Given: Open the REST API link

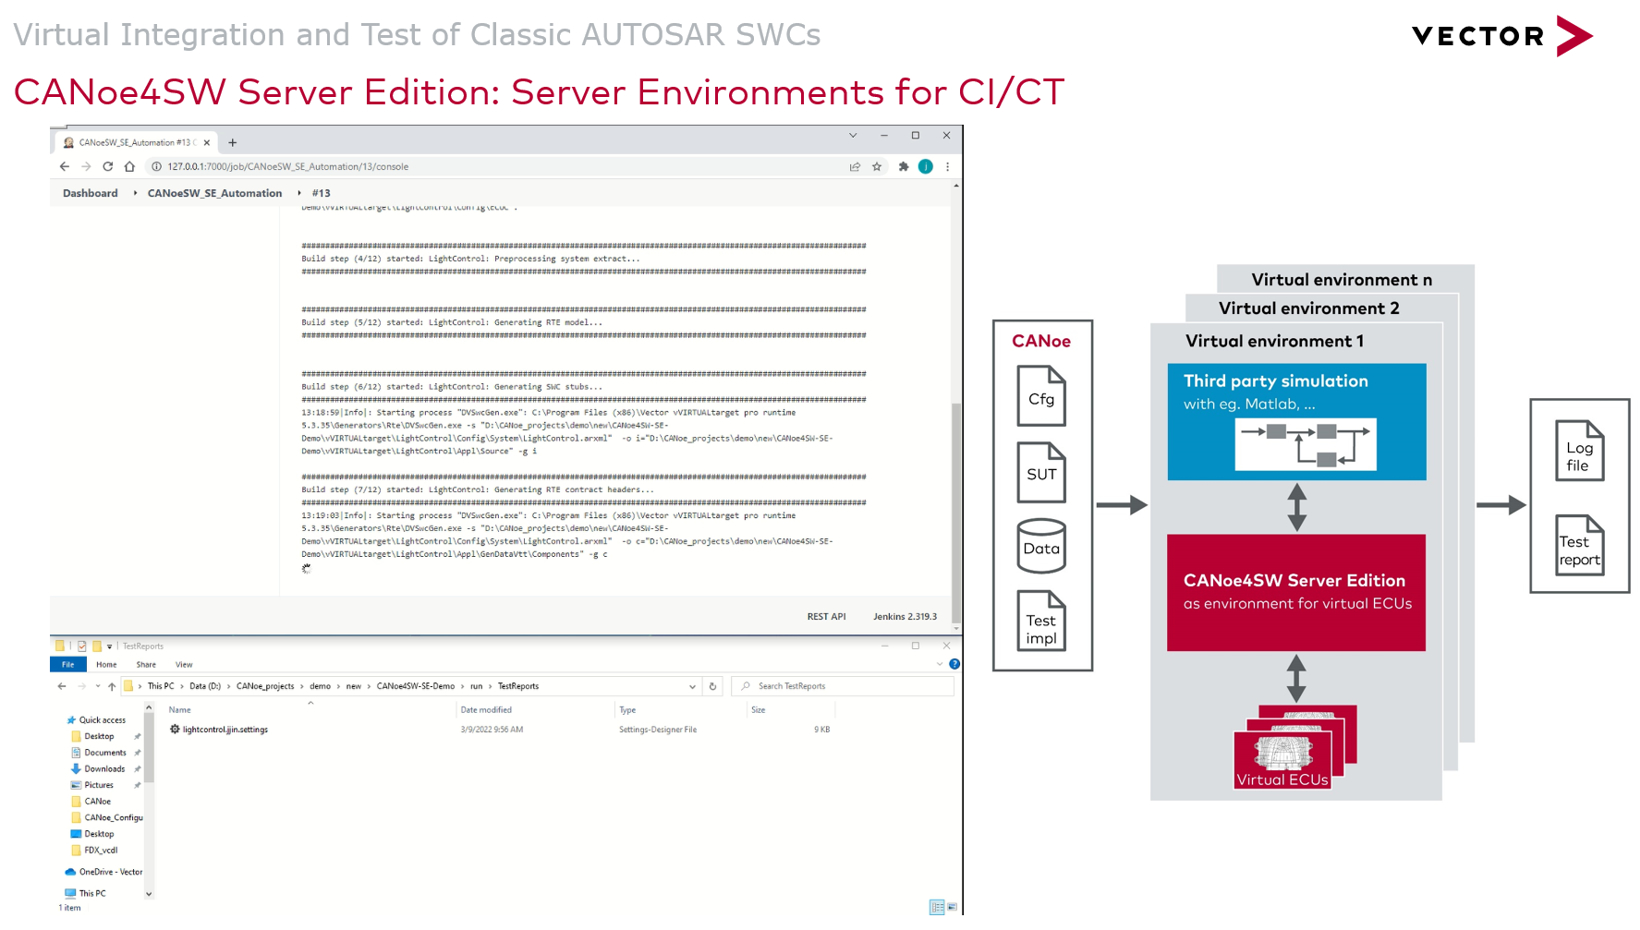Looking at the screenshot, I should (x=826, y=617).
